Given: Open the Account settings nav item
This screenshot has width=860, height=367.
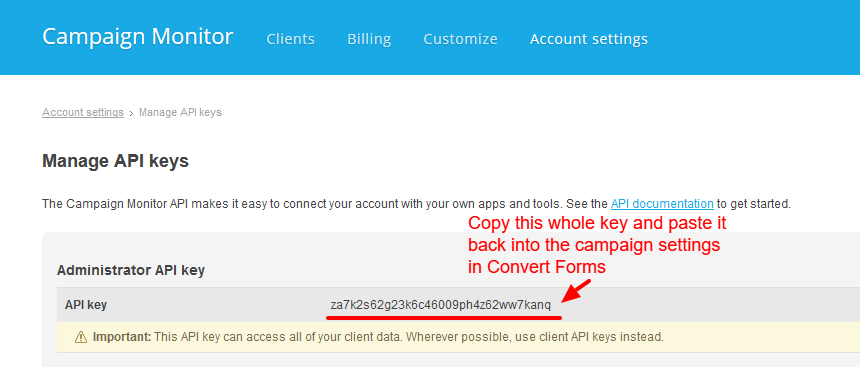Looking at the screenshot, I should tap(589, 39).
